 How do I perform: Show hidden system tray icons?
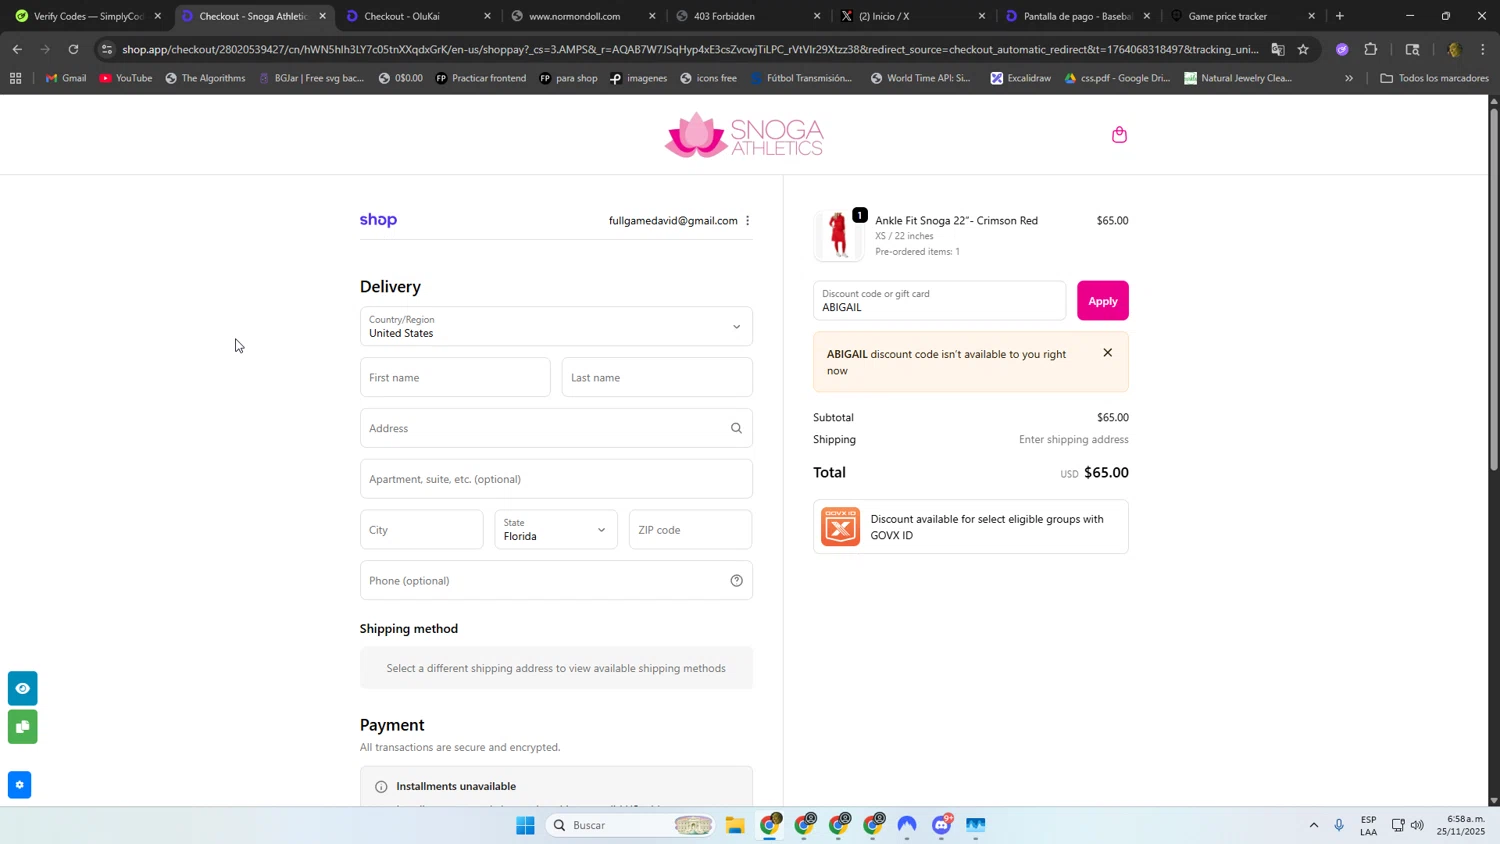coord(1313,825)
